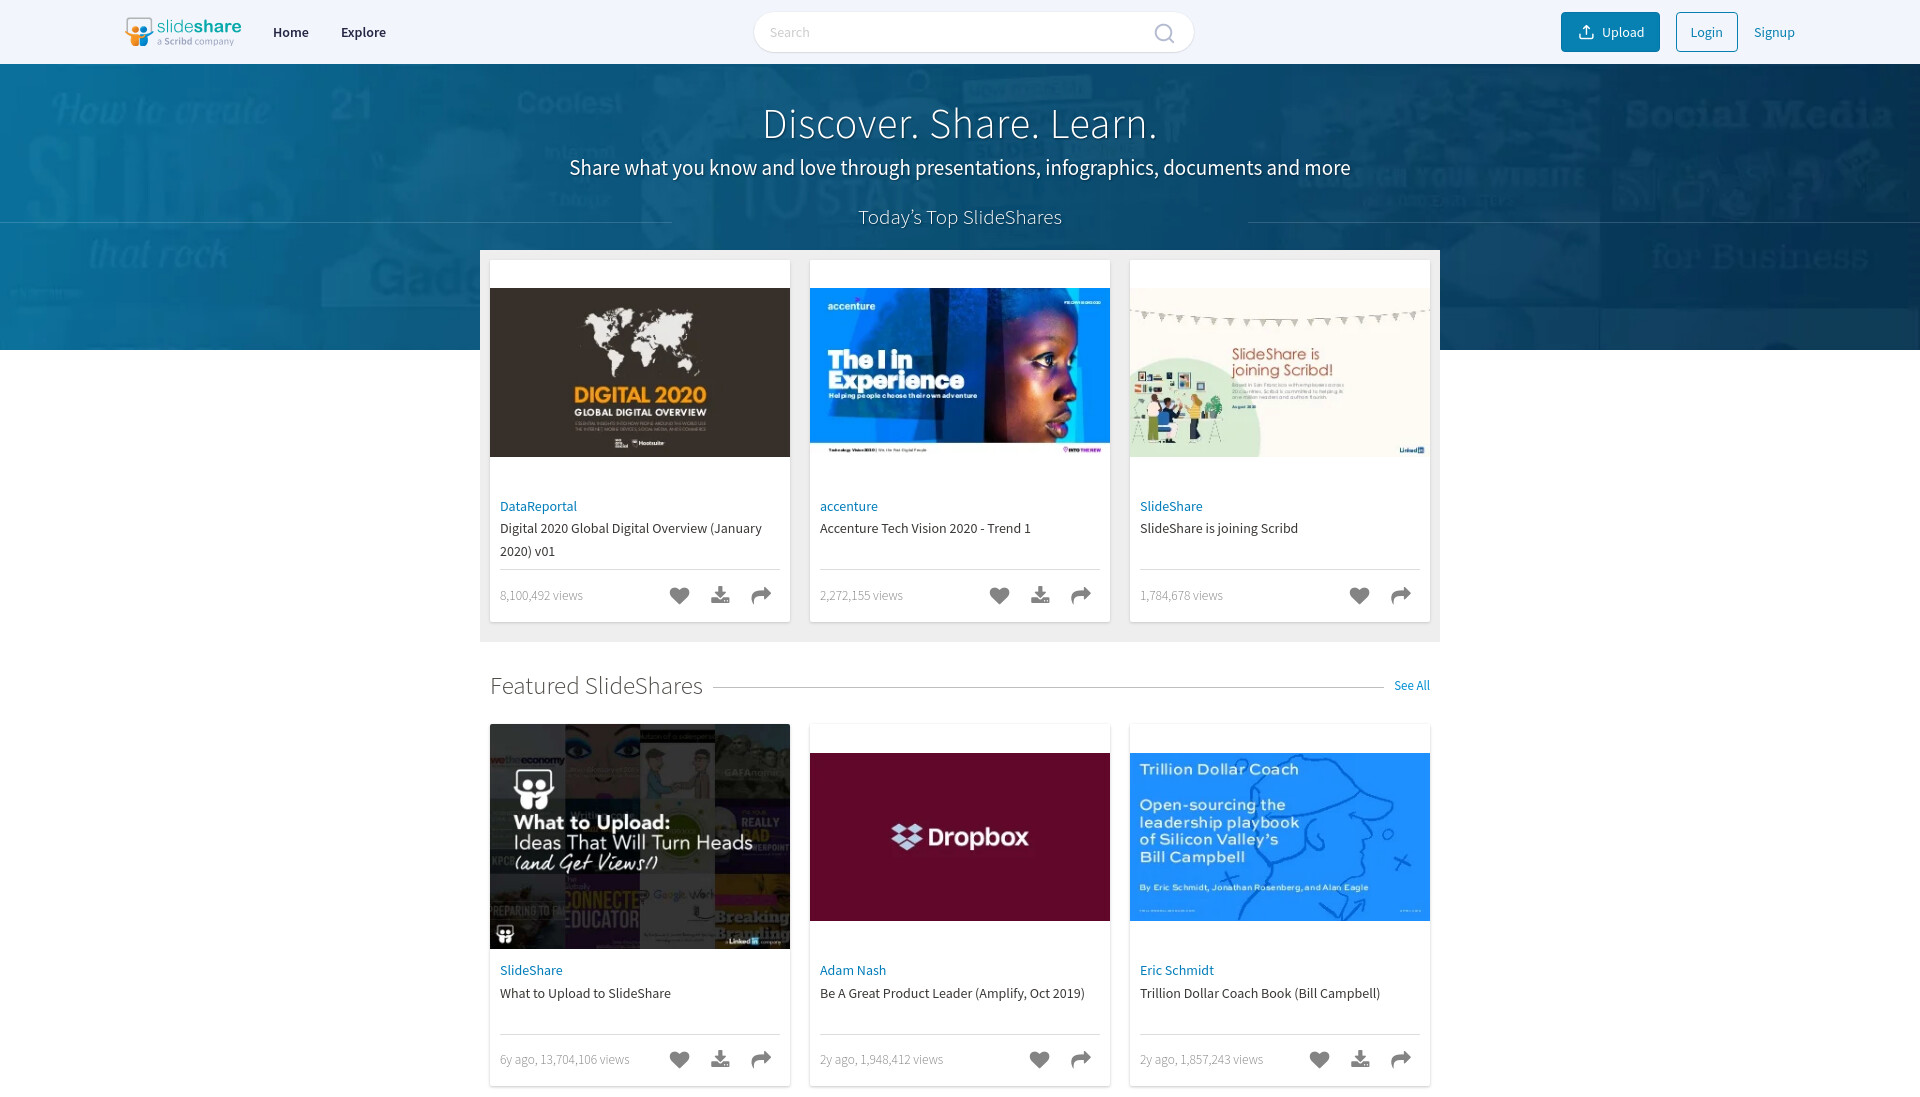1920x1097 pixels.
Task: Click Today's Top SlideShares heading
Action: pyautogui.click(x=960, y=217)
